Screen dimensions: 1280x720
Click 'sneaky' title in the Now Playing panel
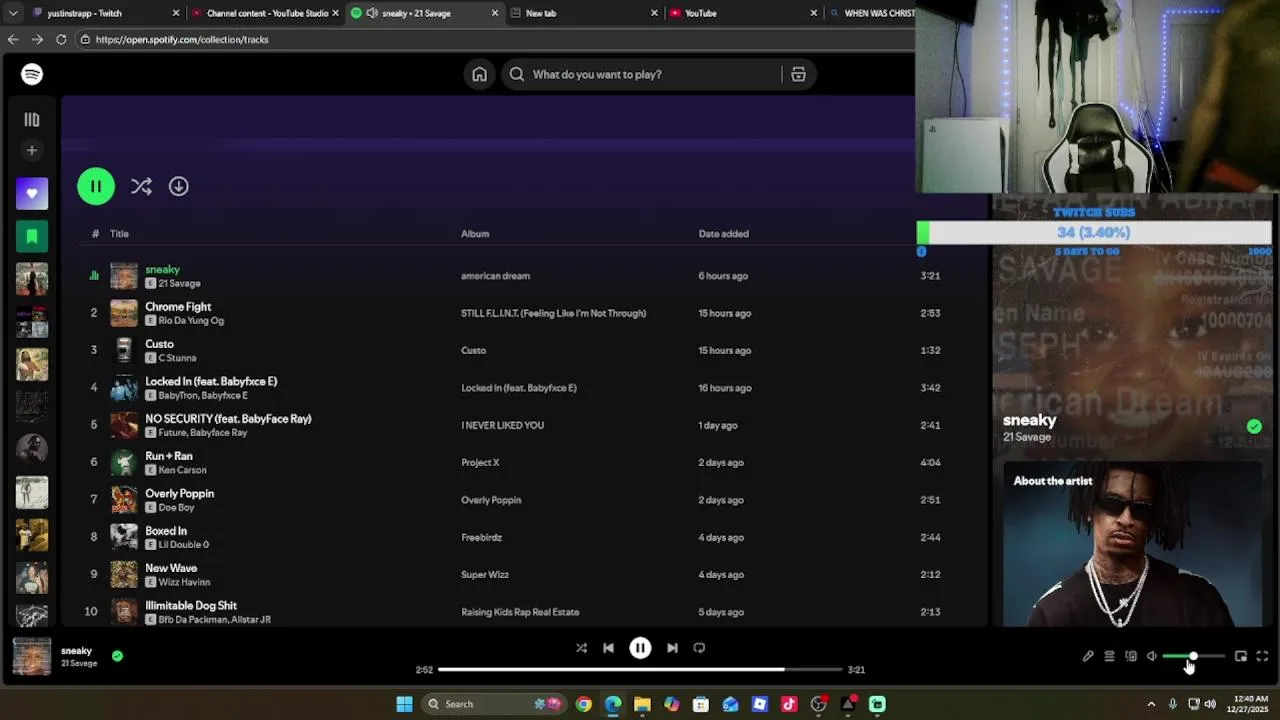tap(1029, 421)
